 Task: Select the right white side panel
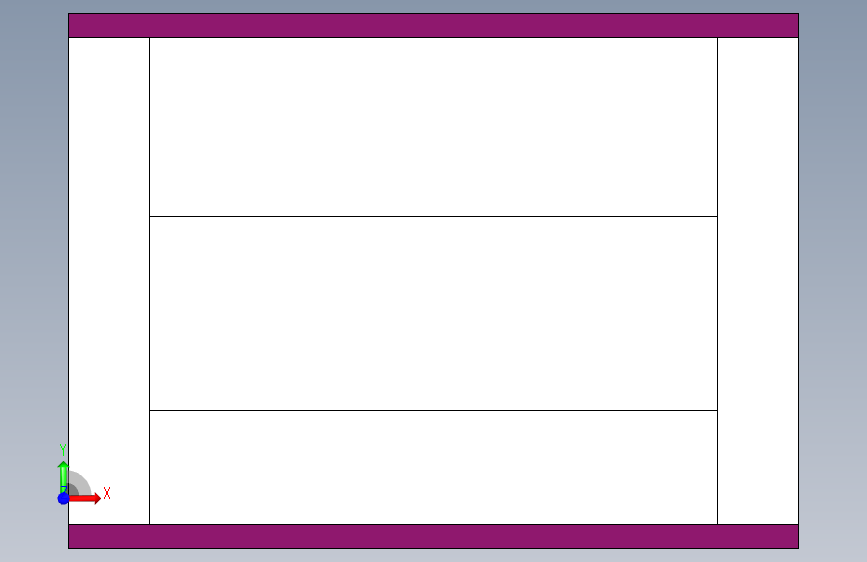[758, 281]
